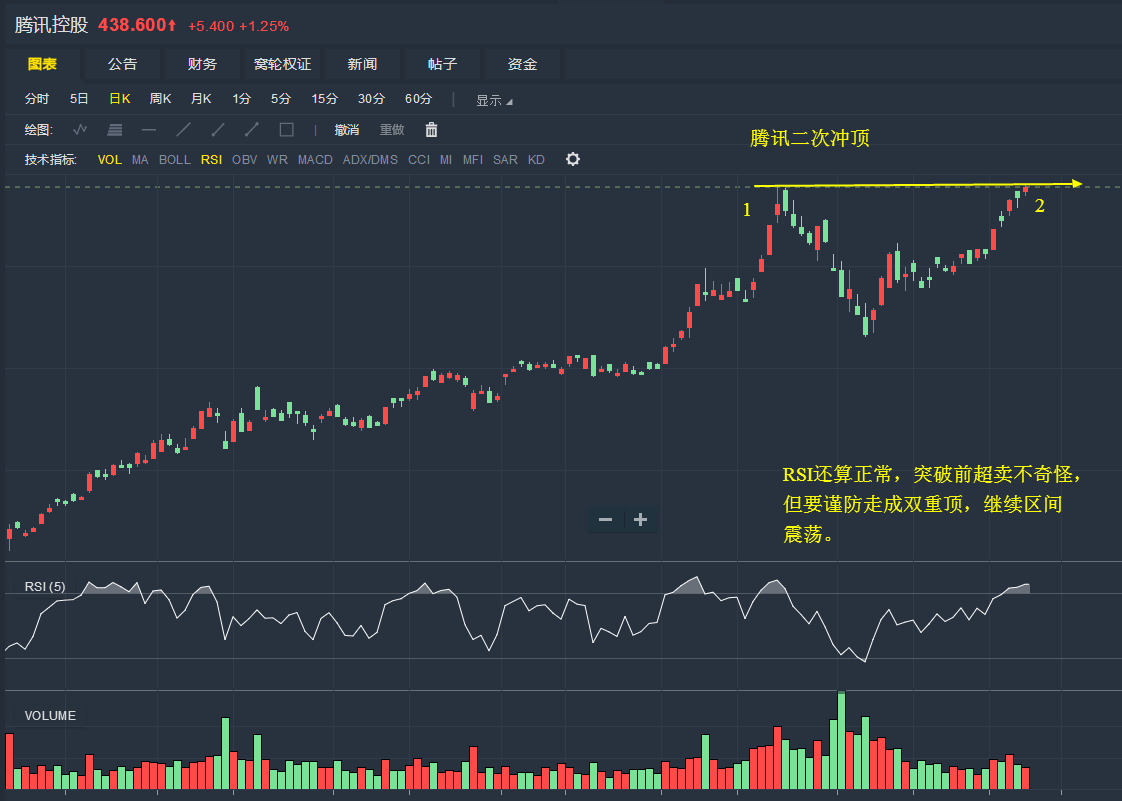Image resolution: width=1122 pixels, height=801 pixels.
Task: Select the ray line with start dot
Action: [x=218, y=130]
